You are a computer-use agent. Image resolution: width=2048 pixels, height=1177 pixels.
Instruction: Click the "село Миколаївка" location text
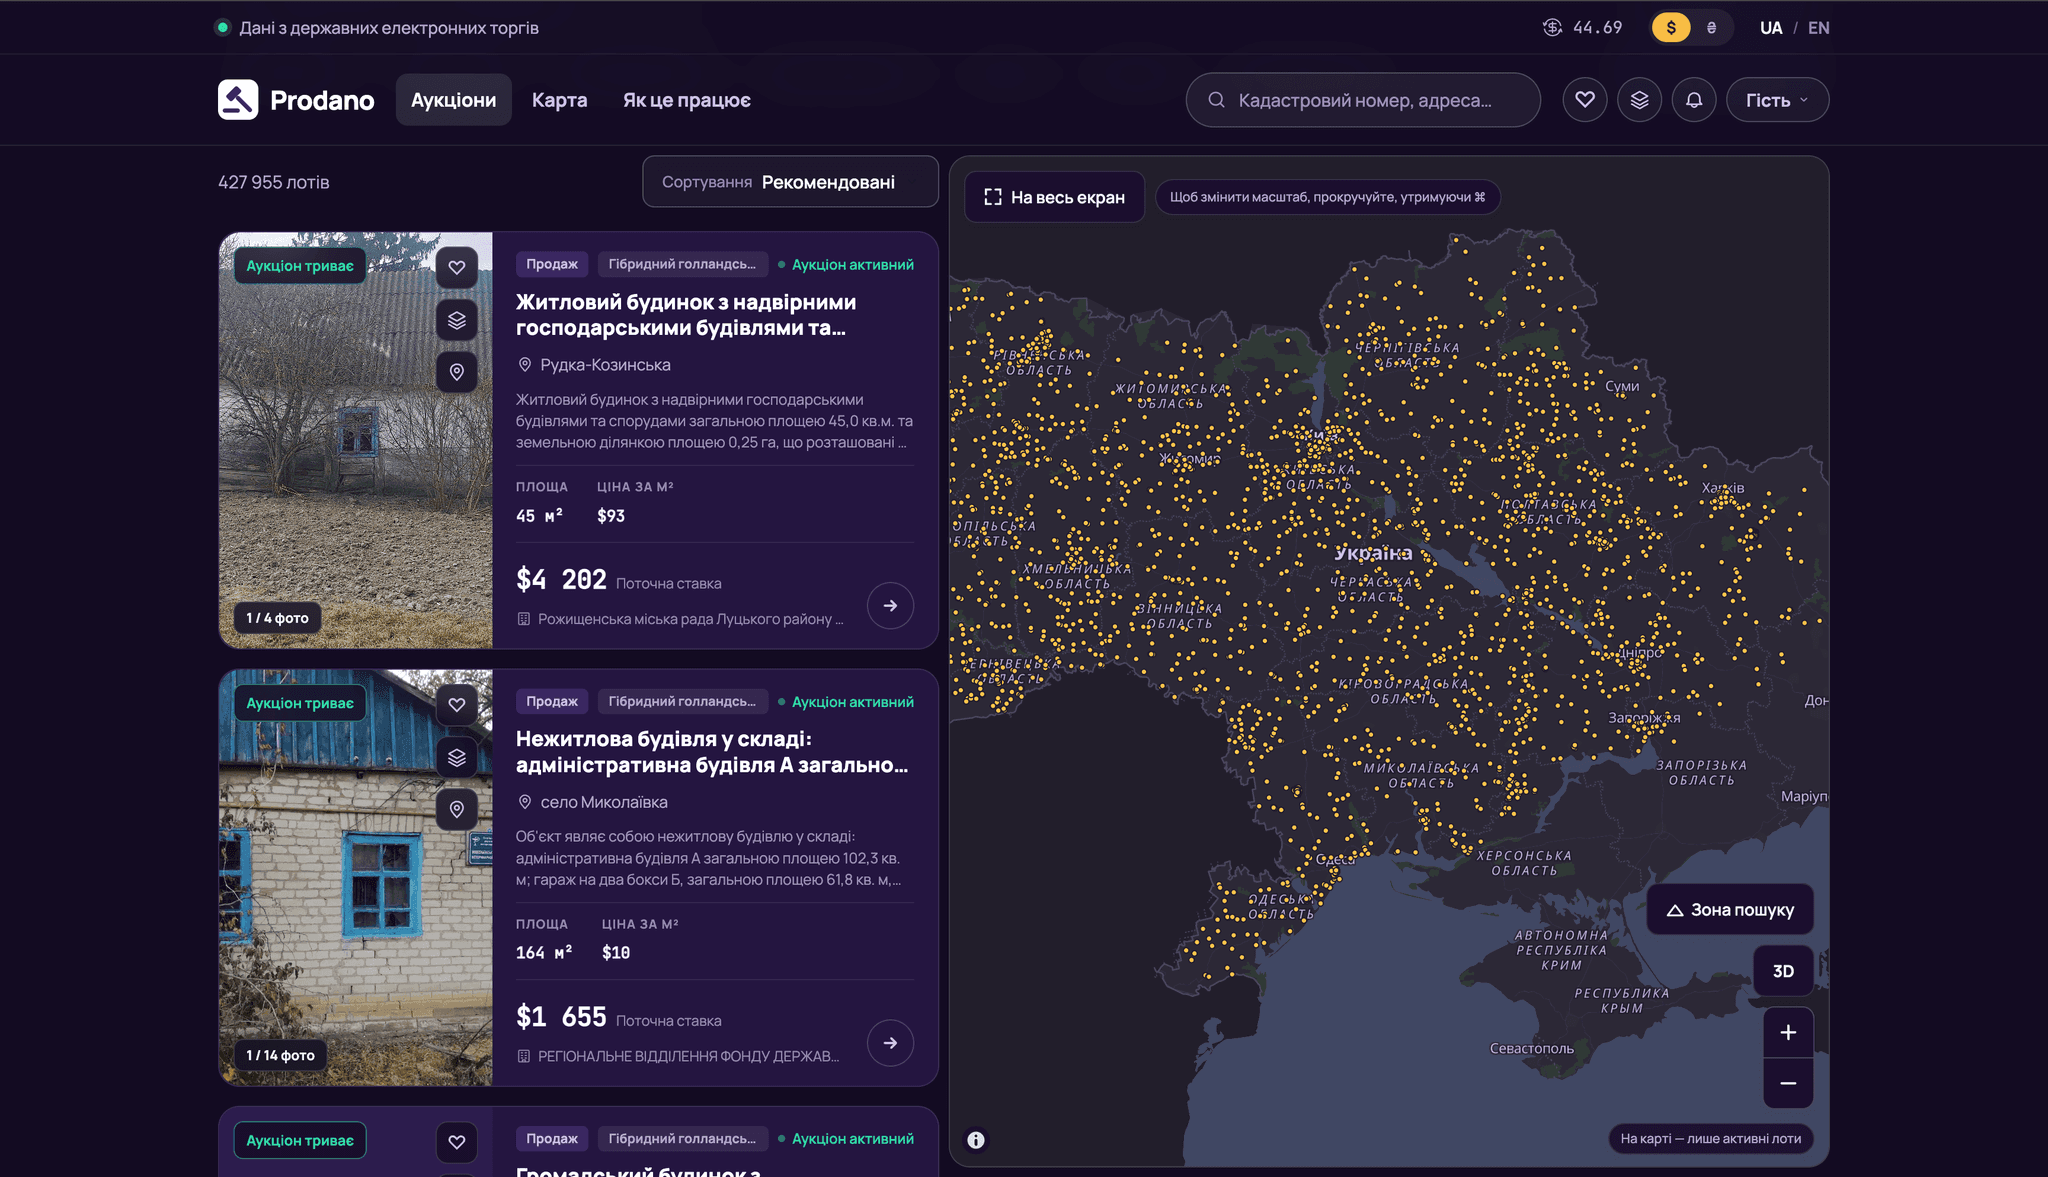[604, 802]
